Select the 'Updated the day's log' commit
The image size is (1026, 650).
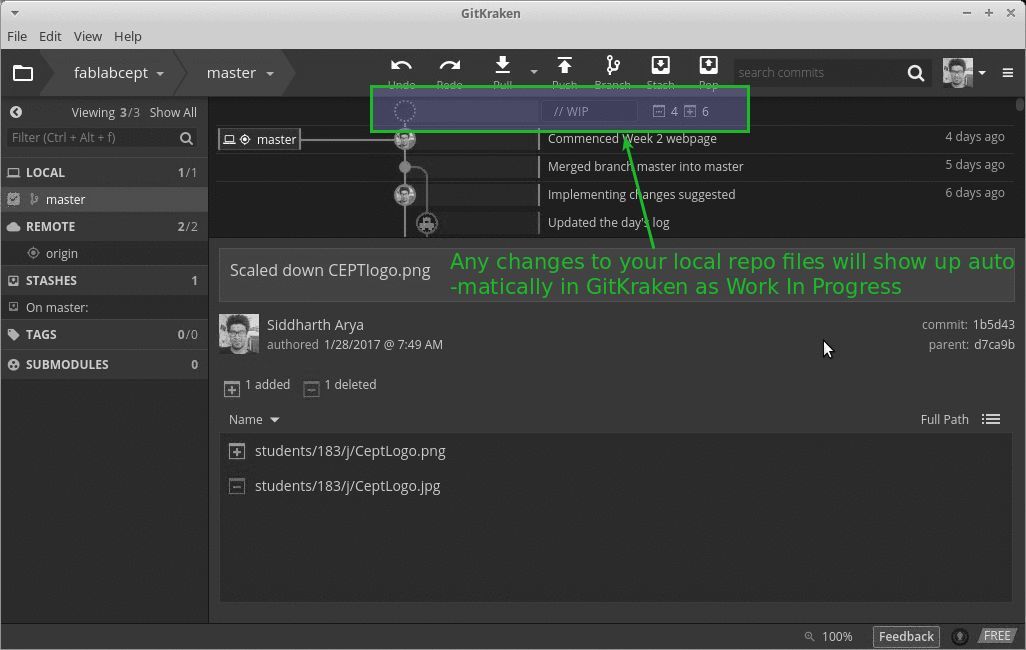pyautogui.click(x=609, y=223)
